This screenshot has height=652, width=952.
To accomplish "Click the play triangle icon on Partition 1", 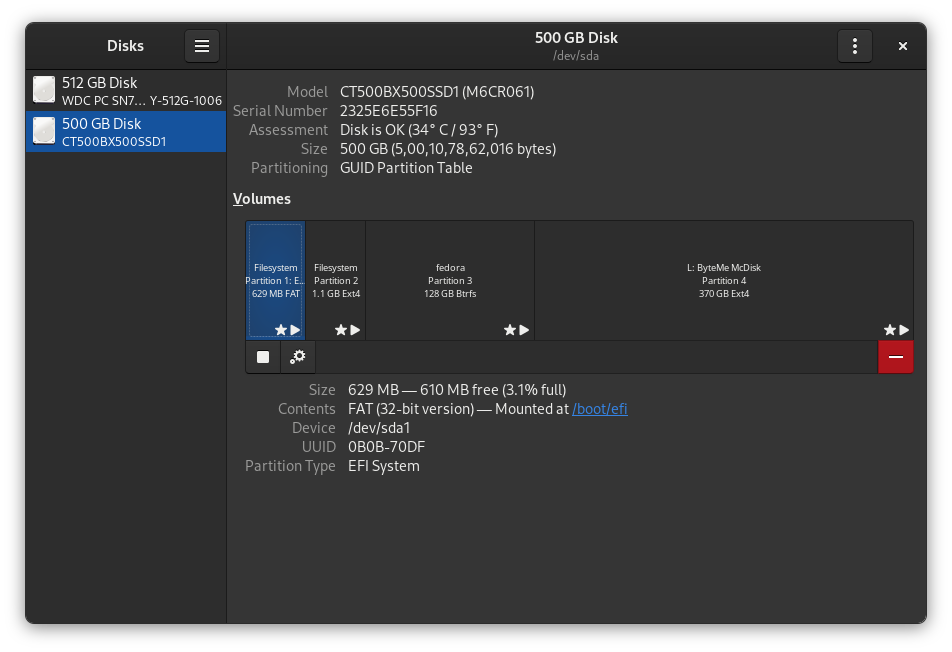I will pos(295,330).
